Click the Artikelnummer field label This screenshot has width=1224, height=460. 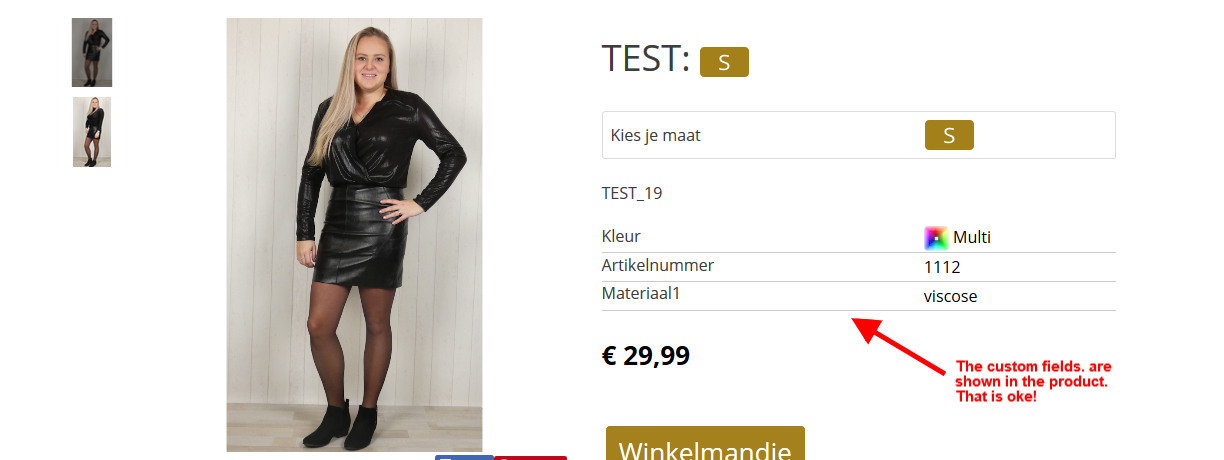tap(658, 266)
